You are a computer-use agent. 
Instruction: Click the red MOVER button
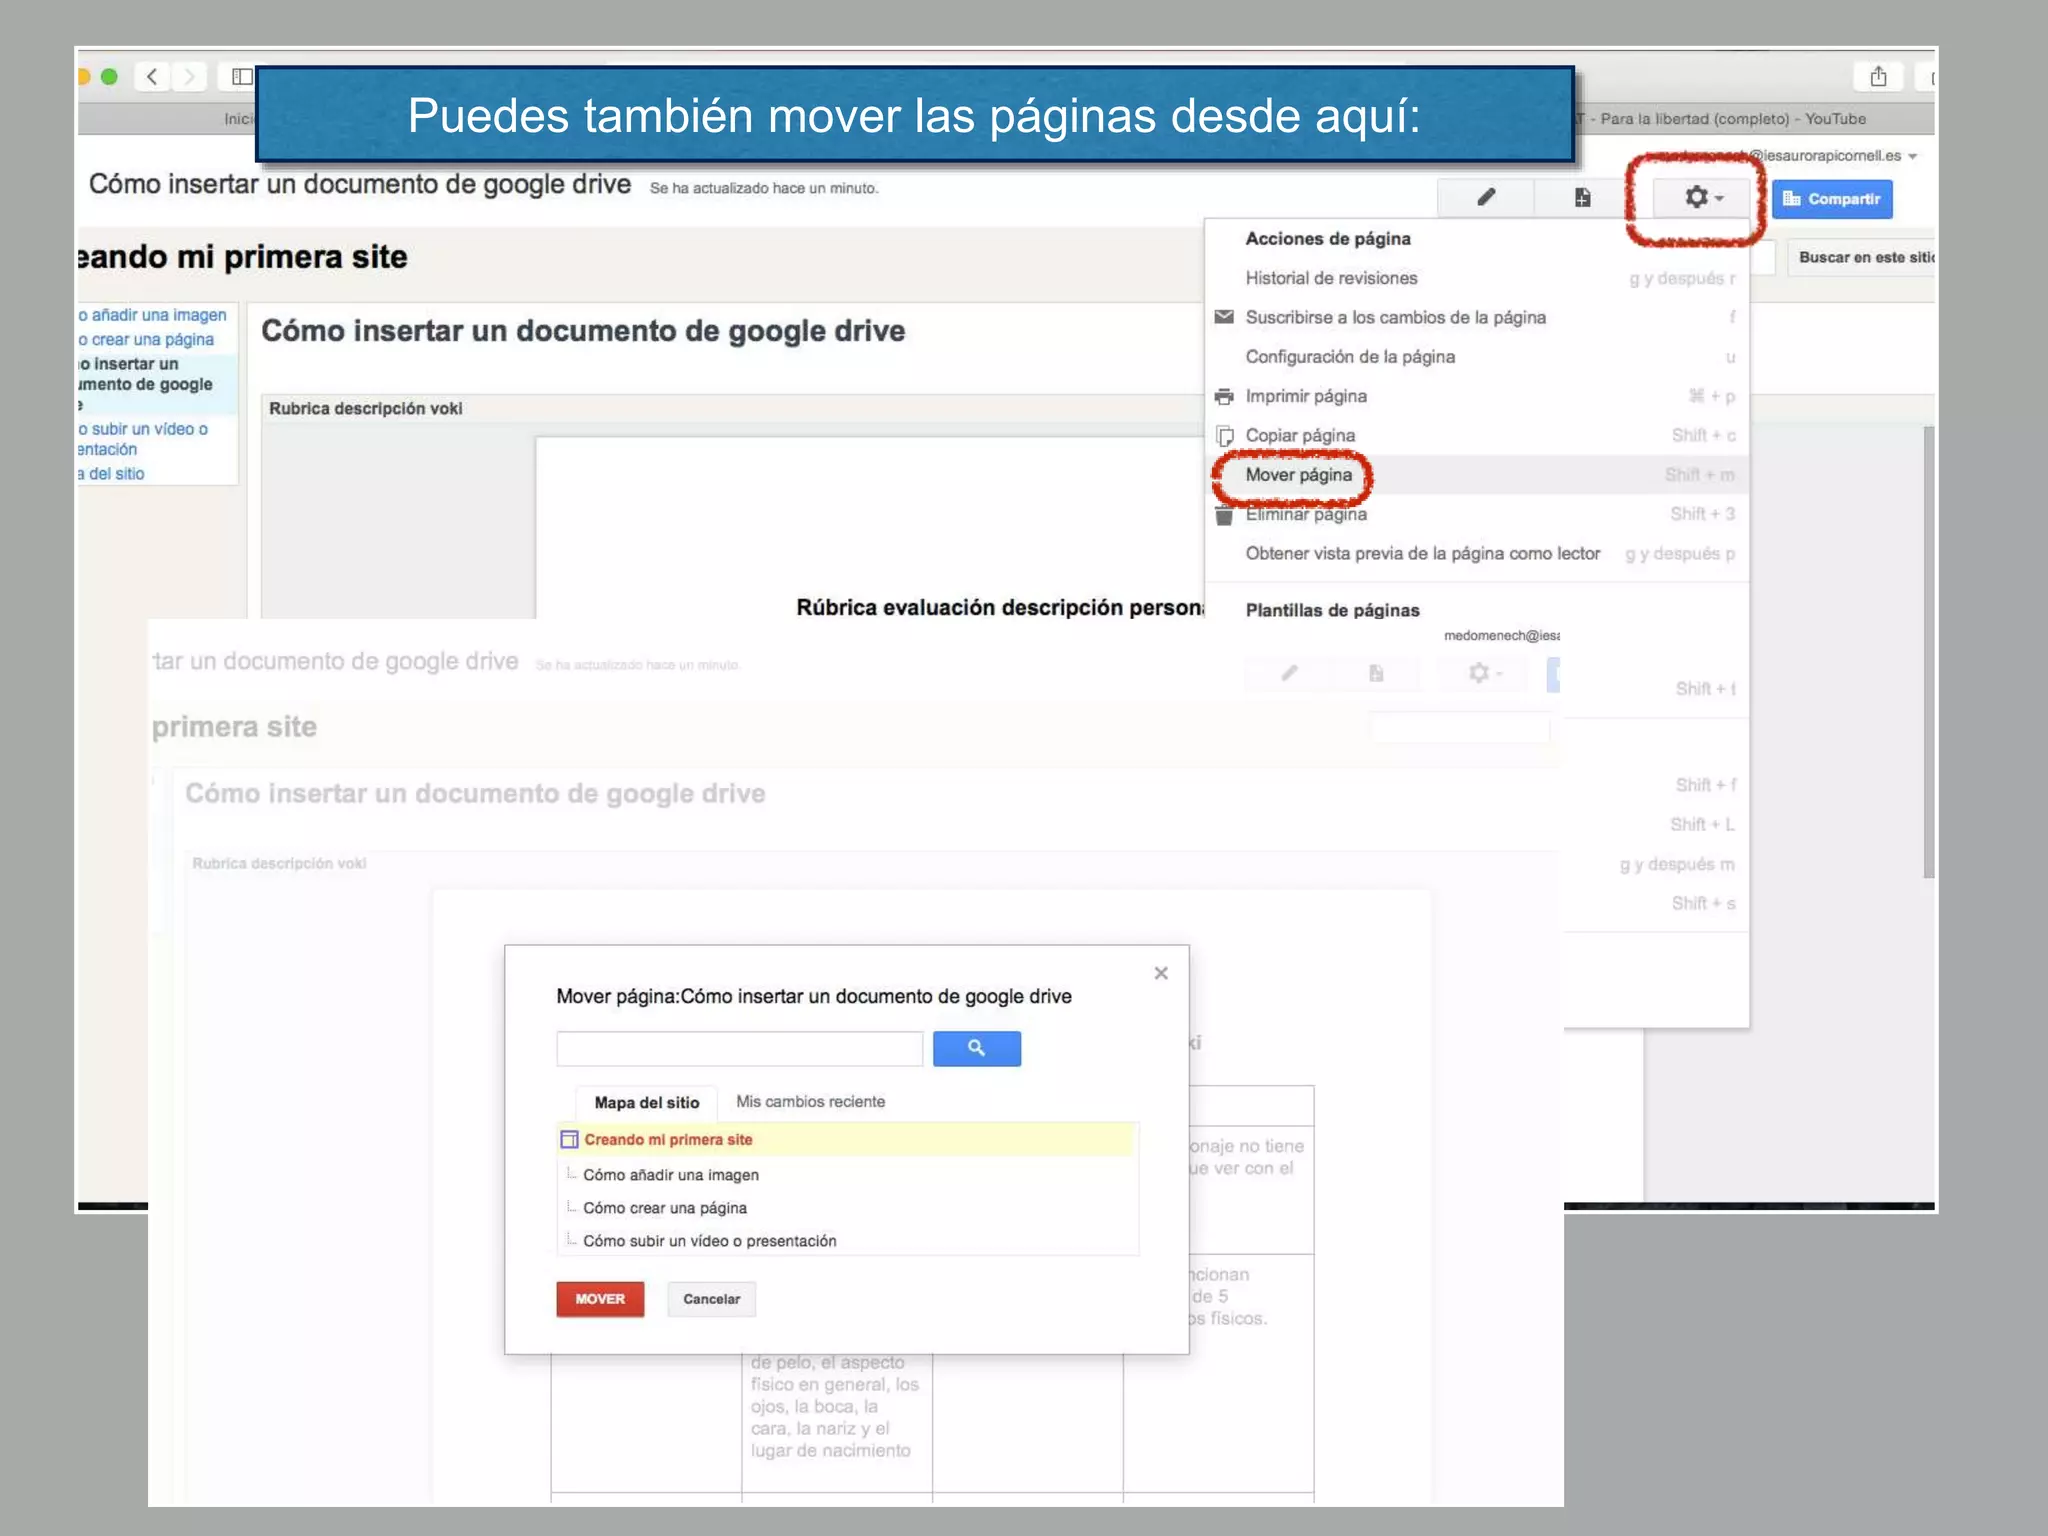600,1299
